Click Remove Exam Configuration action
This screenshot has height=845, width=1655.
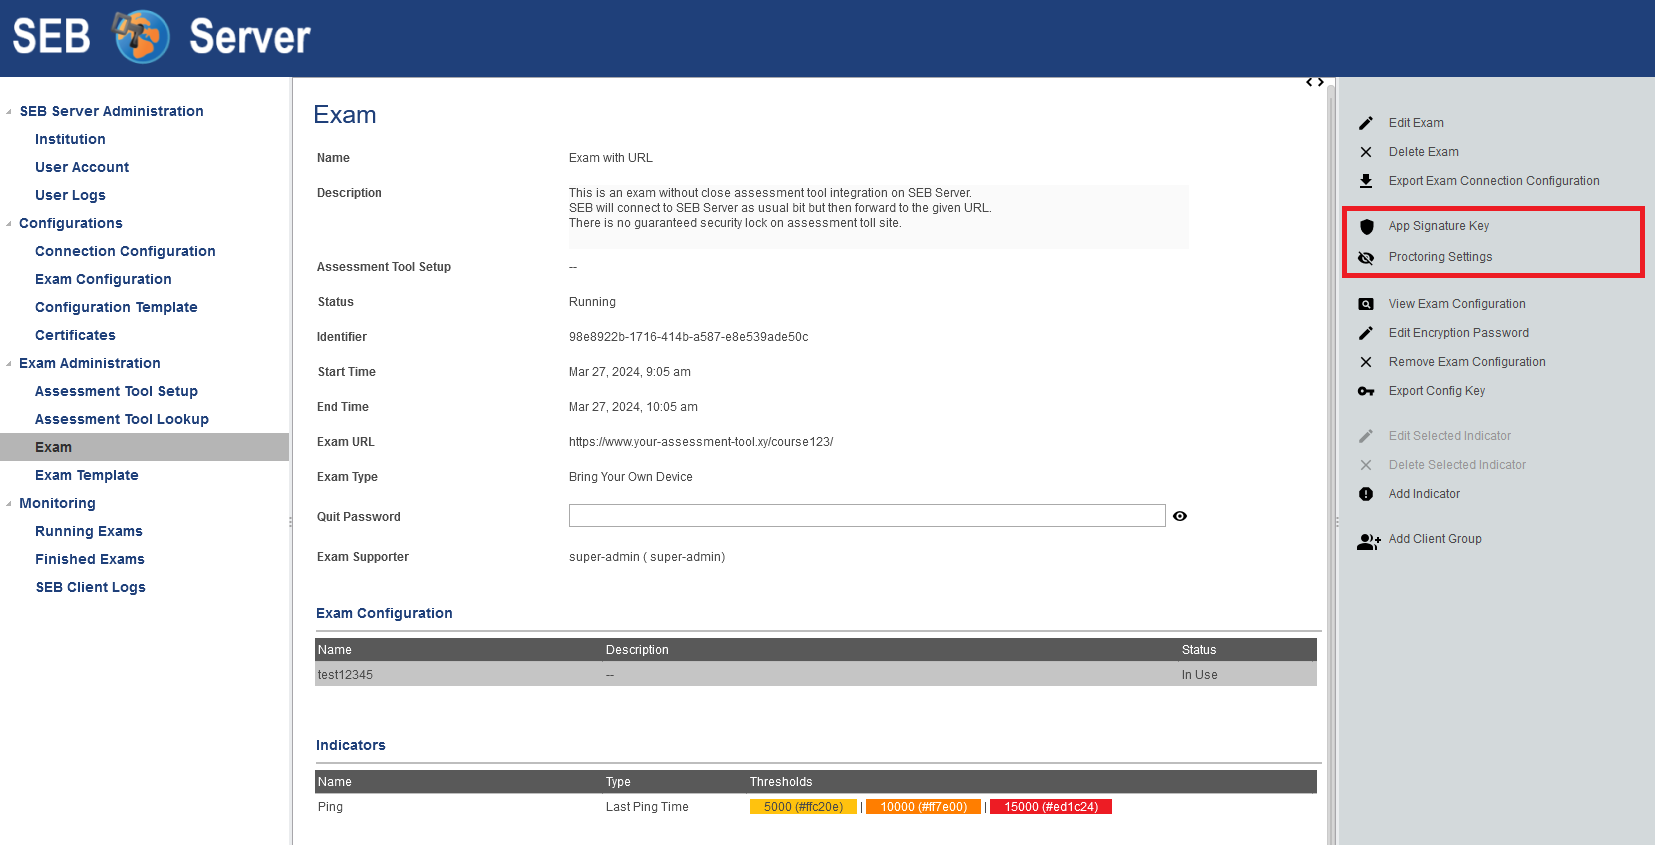click(x=1466, y=362)
